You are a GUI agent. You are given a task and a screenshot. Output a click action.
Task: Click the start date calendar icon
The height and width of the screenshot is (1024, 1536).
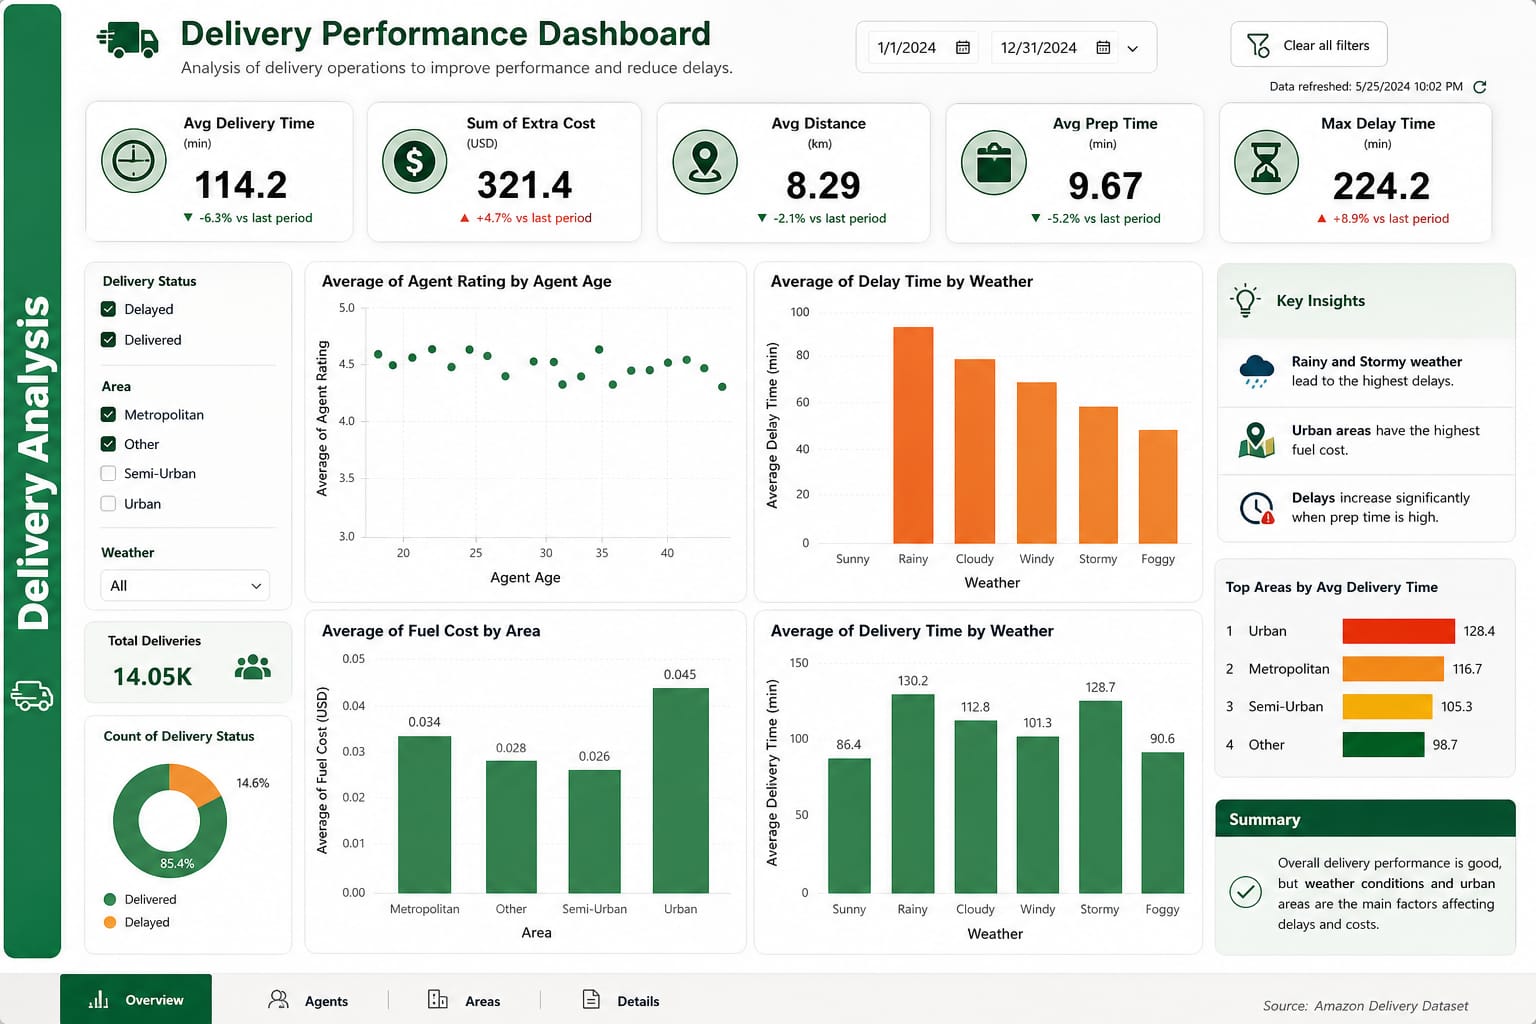(963, 47)
